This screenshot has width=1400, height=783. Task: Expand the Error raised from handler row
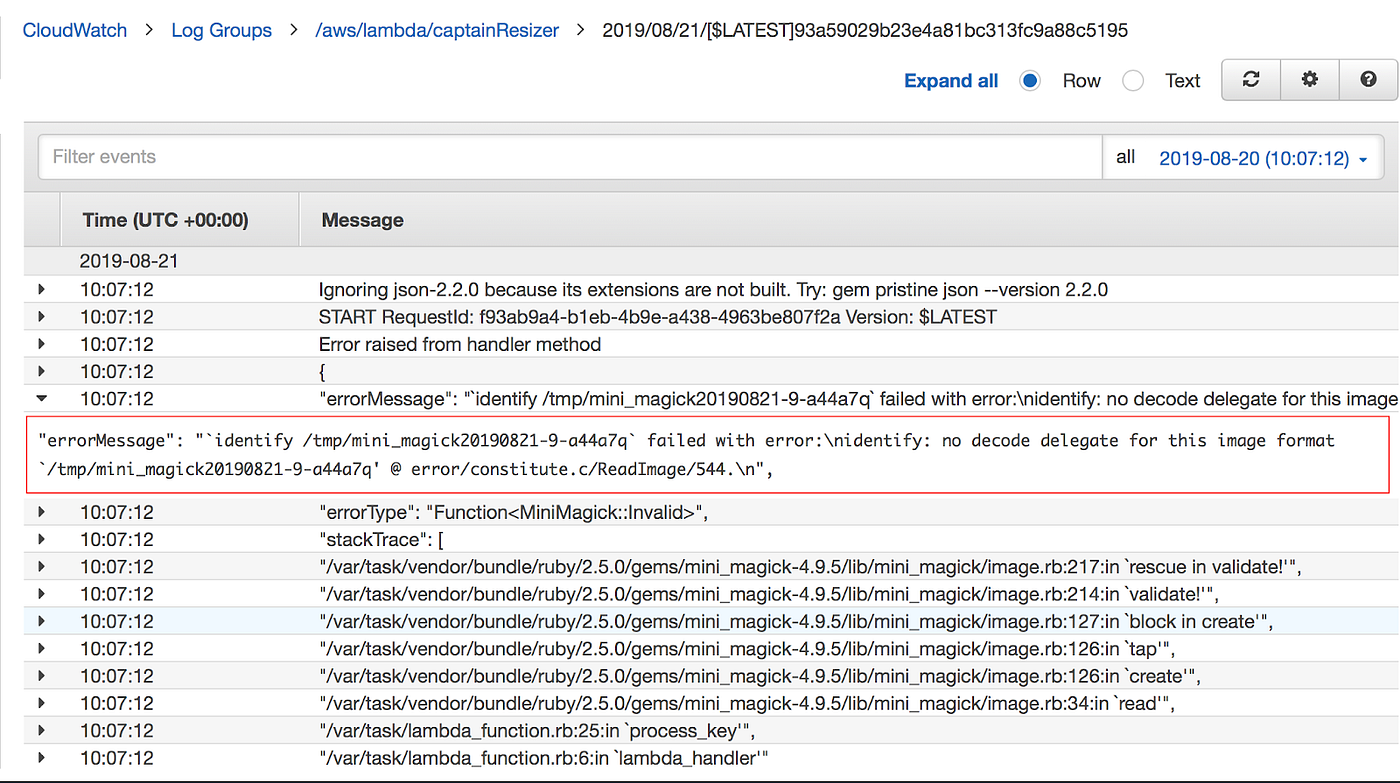pyautogui.click(x=41, y=343)
